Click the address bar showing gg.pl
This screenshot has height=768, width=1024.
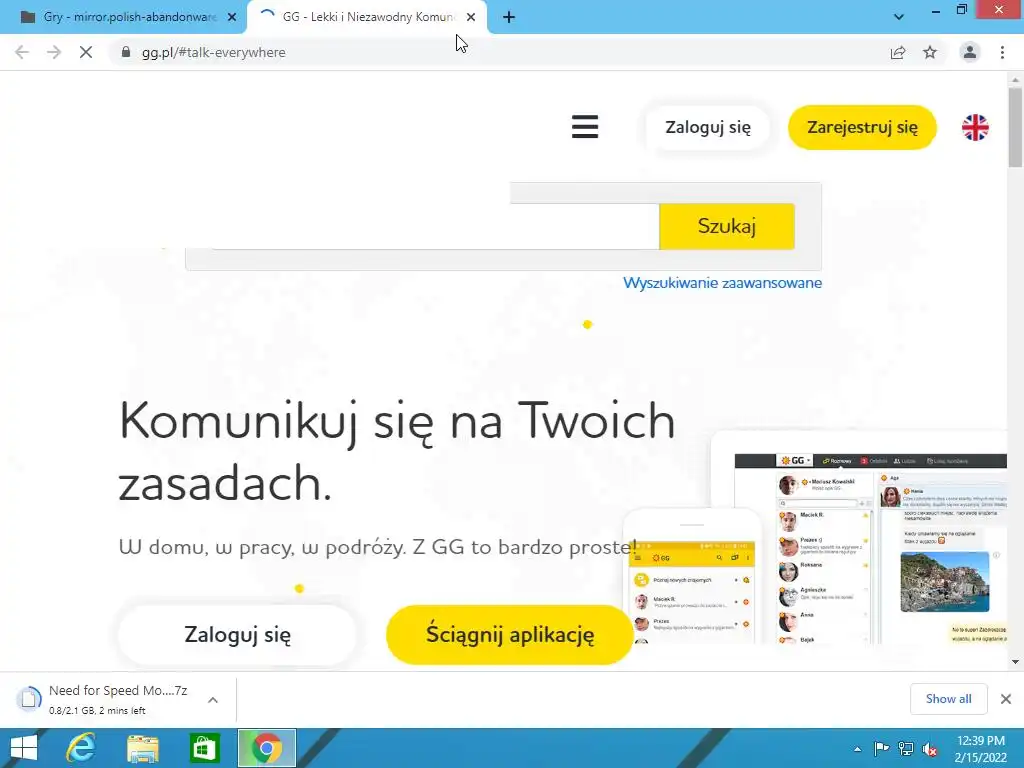click(496, 52)
